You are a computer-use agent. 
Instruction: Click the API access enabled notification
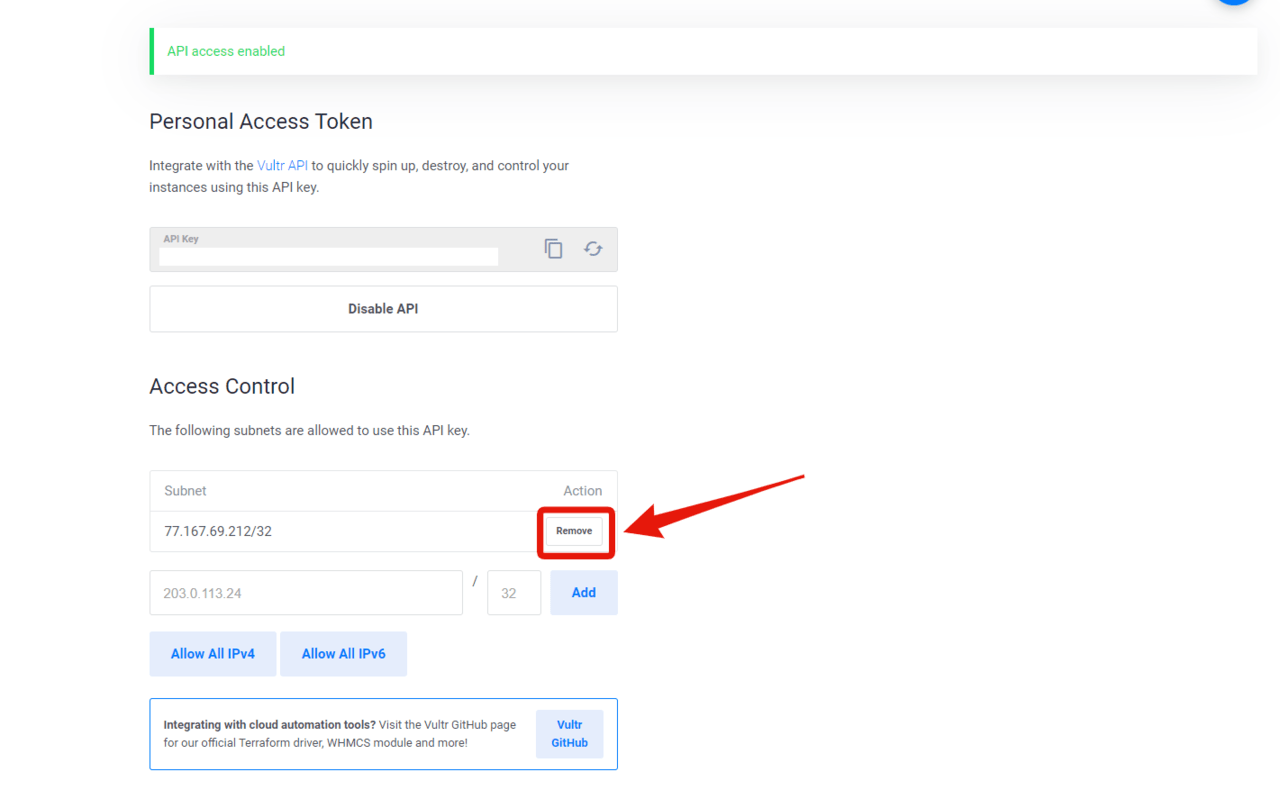pos(226,51)
